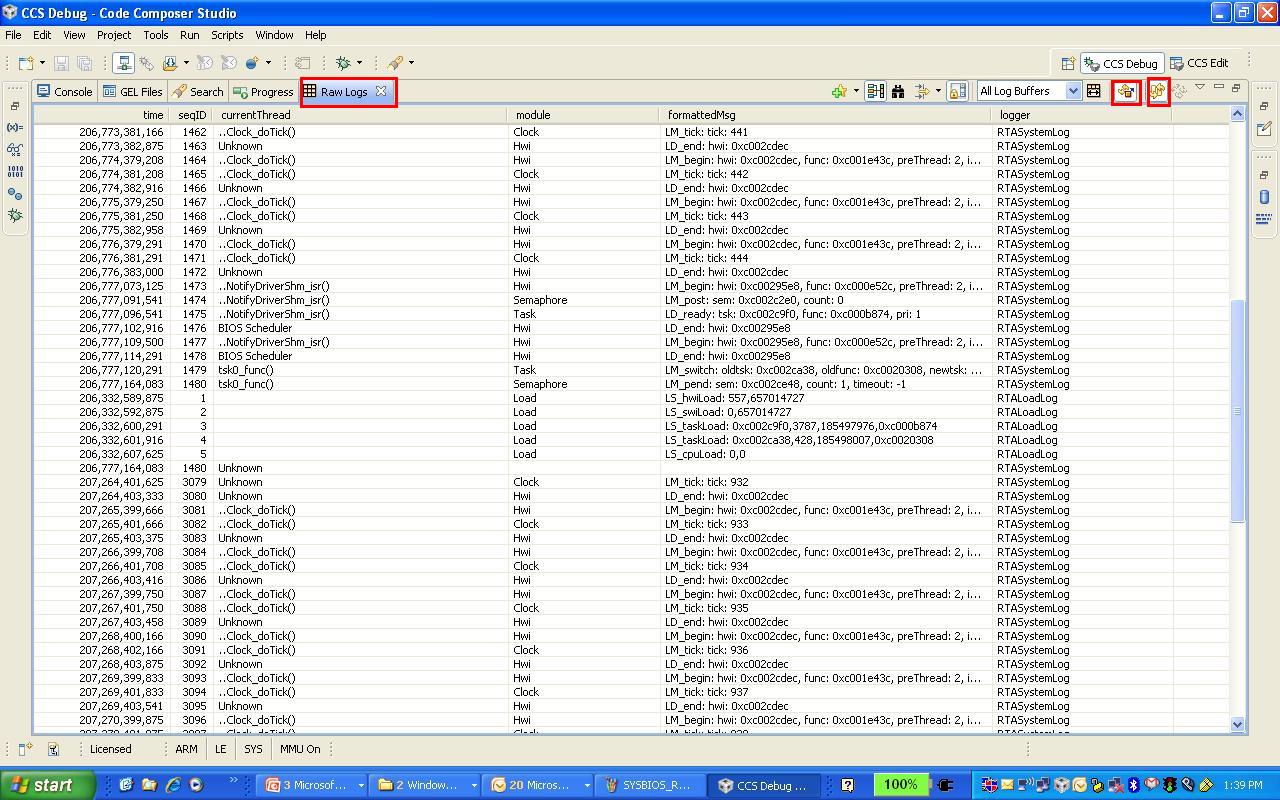This screenshot has width=1280, height=800.
Task: Click the Windows Start button
Action: click(47, 785)
